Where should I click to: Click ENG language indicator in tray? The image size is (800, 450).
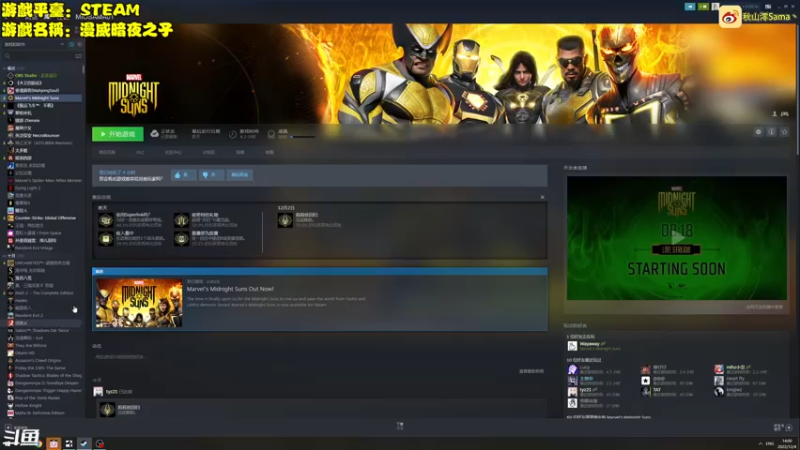[770, 443]
